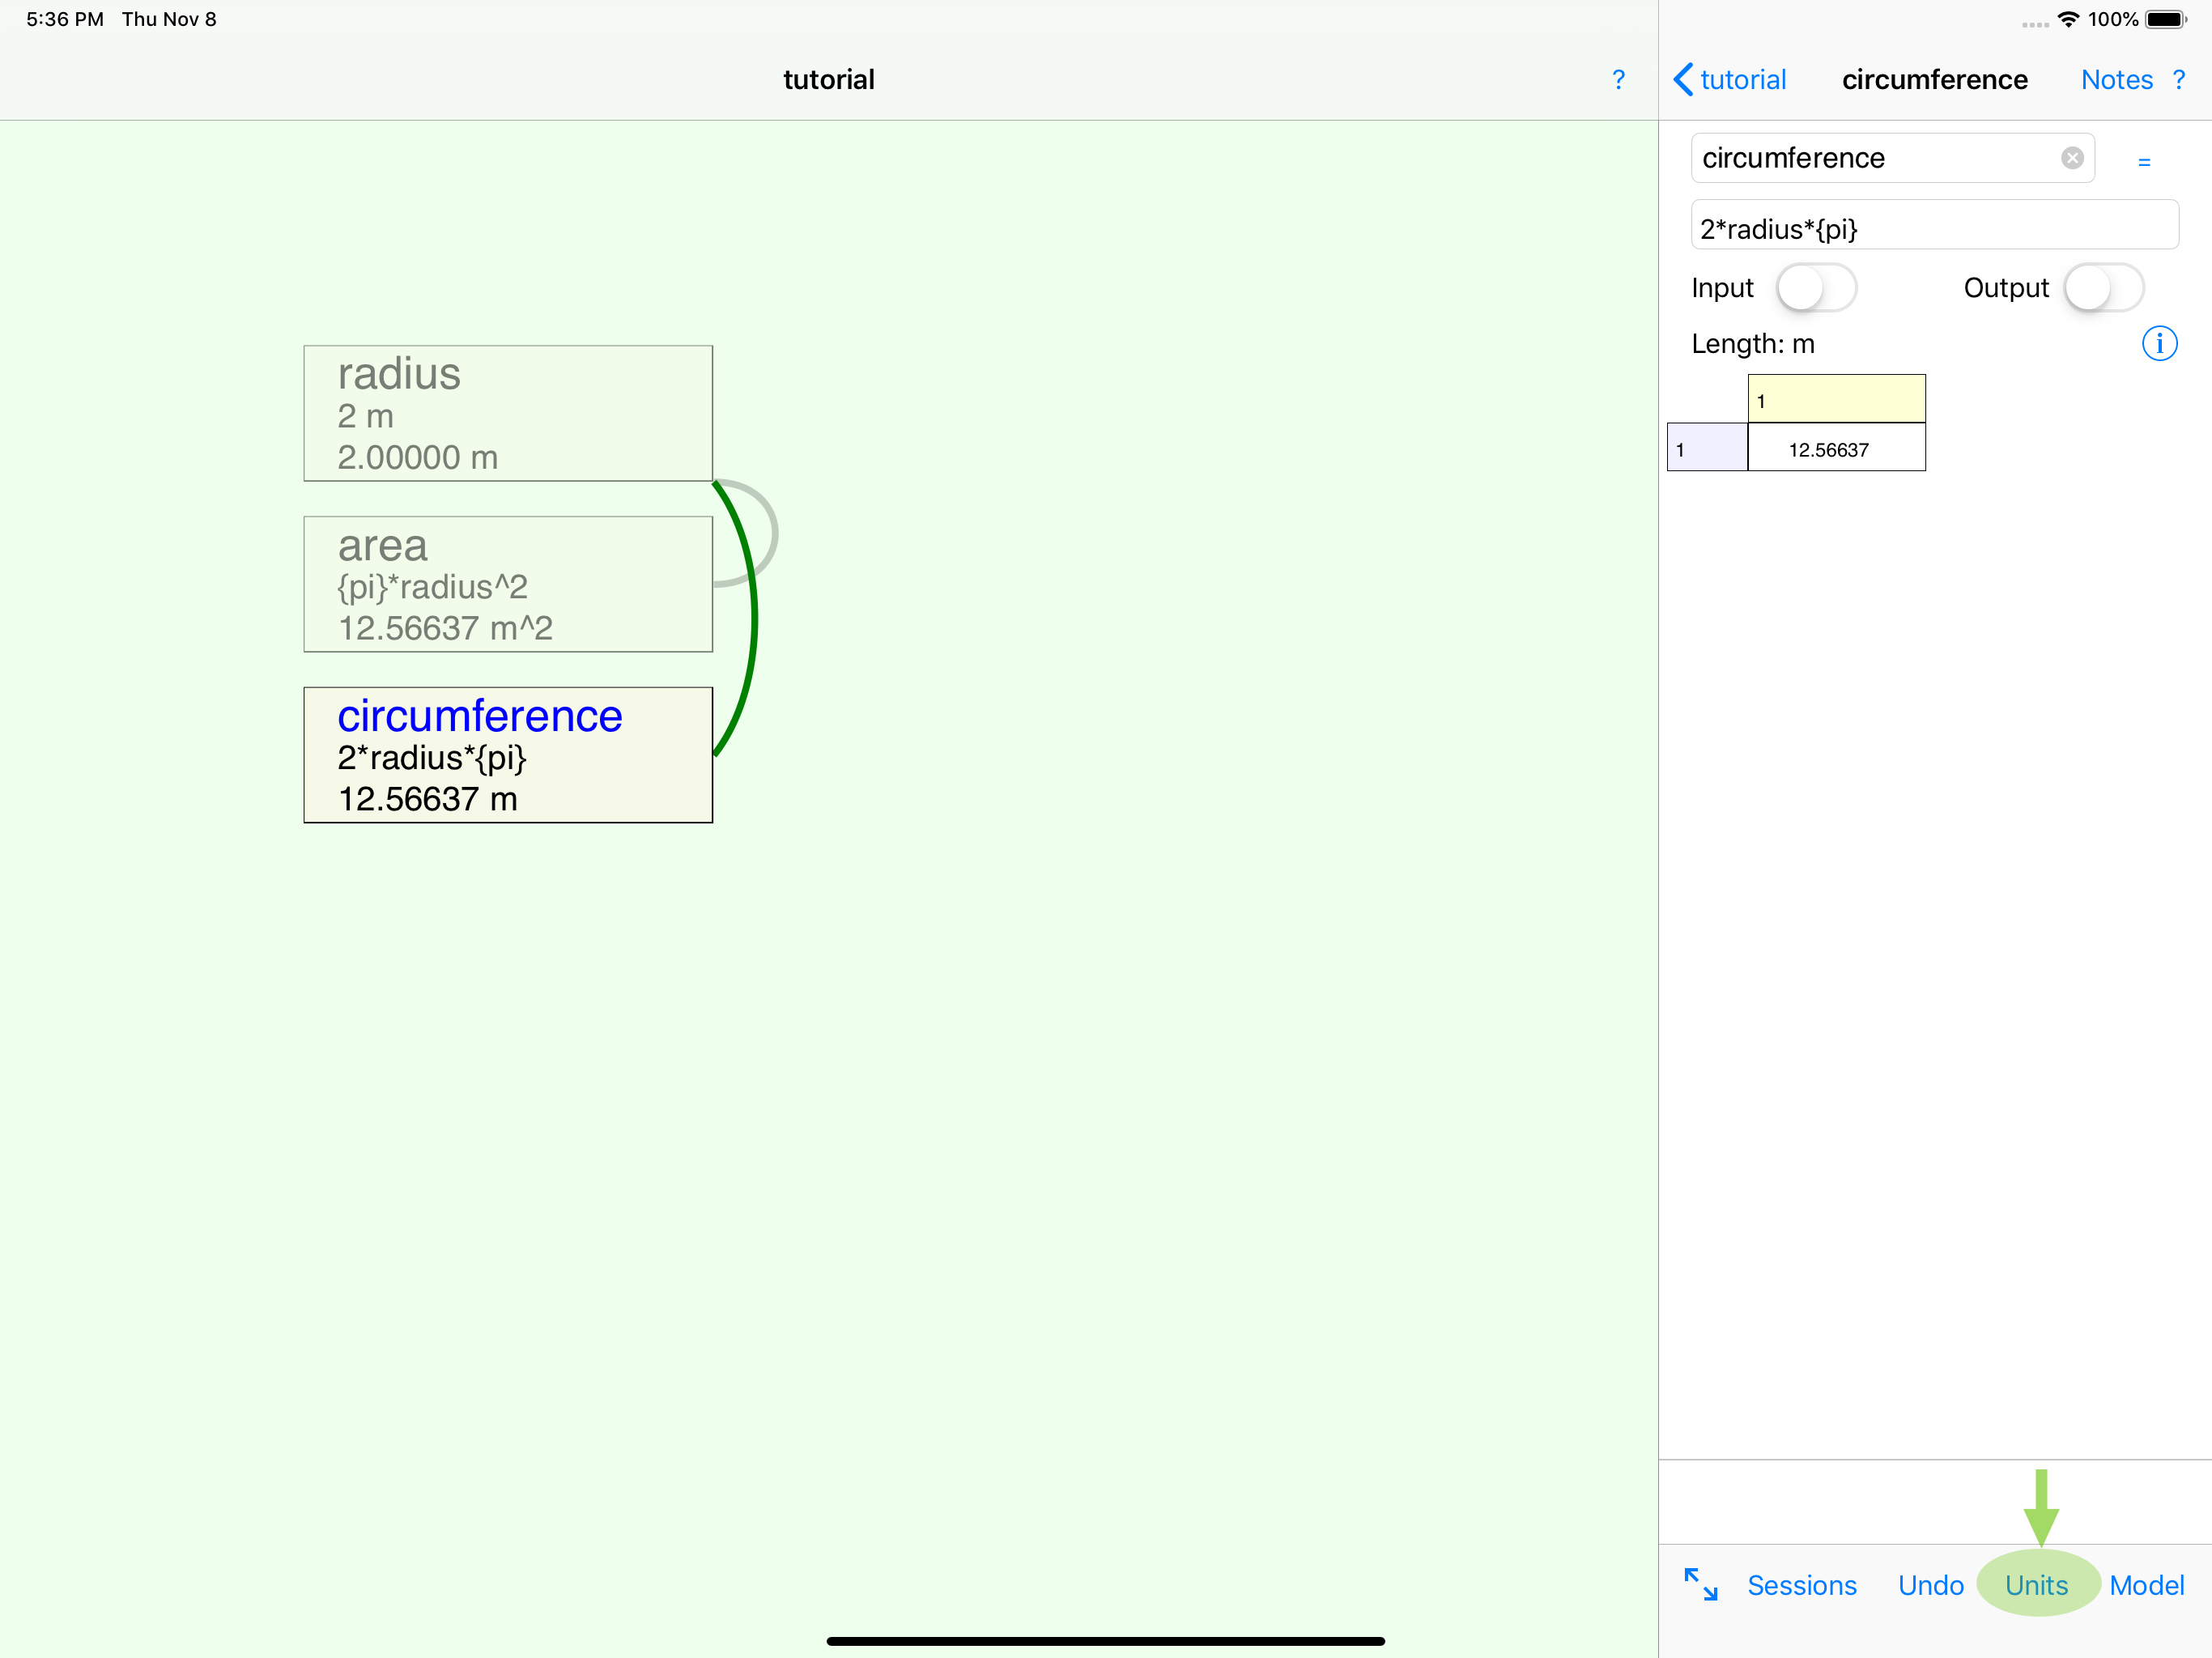Screen dimensions: 2212x1658
Task: Select the circumference block in the diagram
Action: [508, 755]
